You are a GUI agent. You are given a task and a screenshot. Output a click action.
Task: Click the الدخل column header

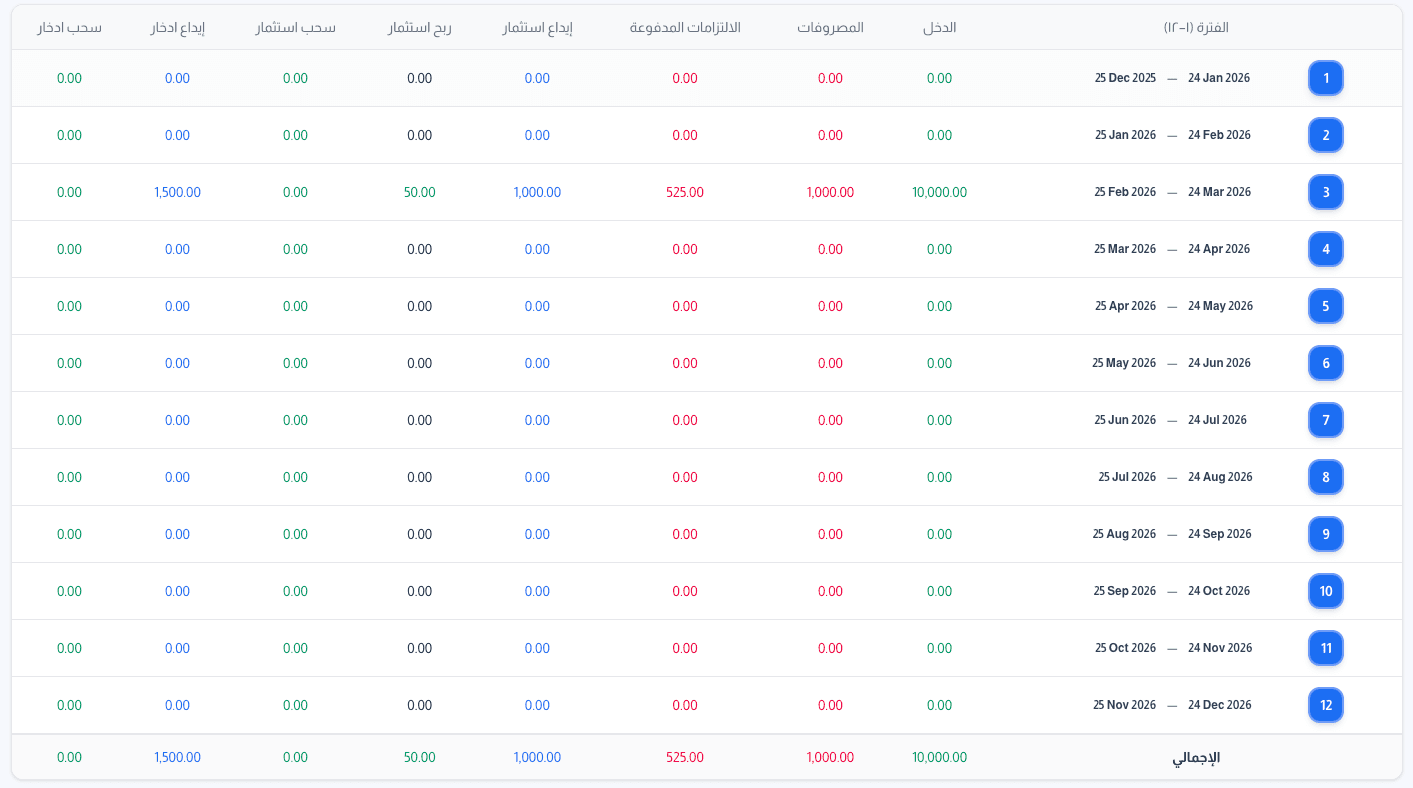pos(939,28)
